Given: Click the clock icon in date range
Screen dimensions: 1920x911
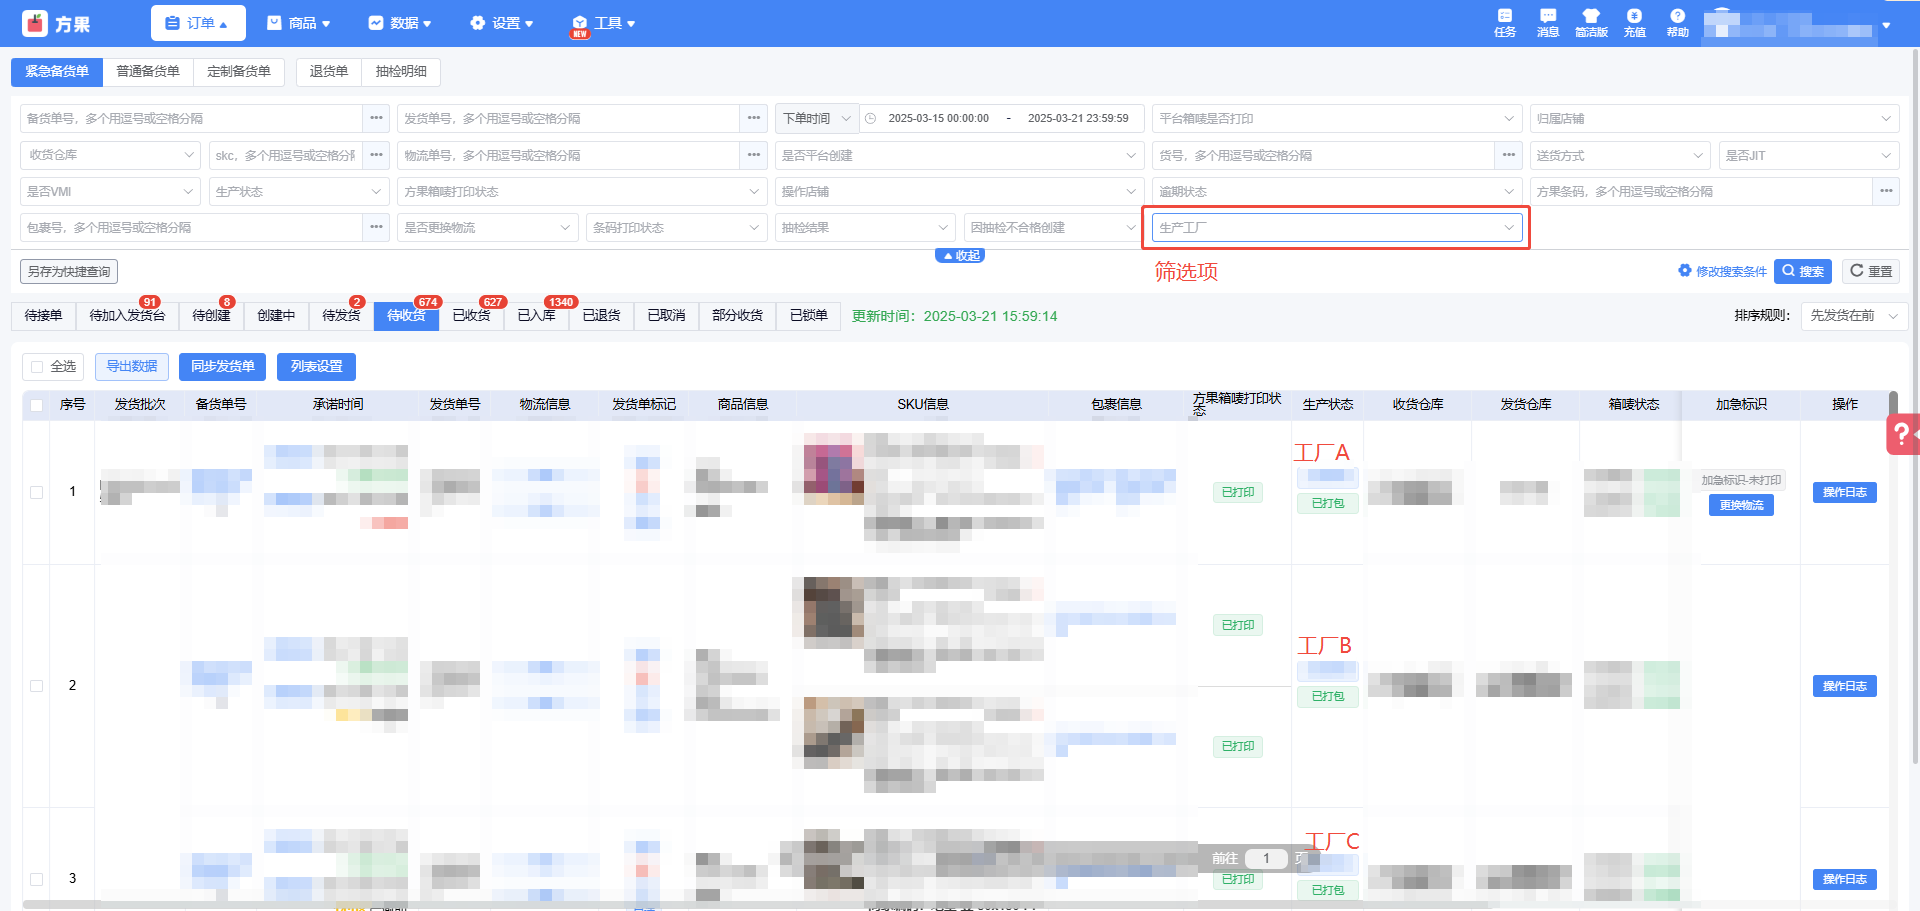Looking at the screenshot, I should tap(871, 118).
